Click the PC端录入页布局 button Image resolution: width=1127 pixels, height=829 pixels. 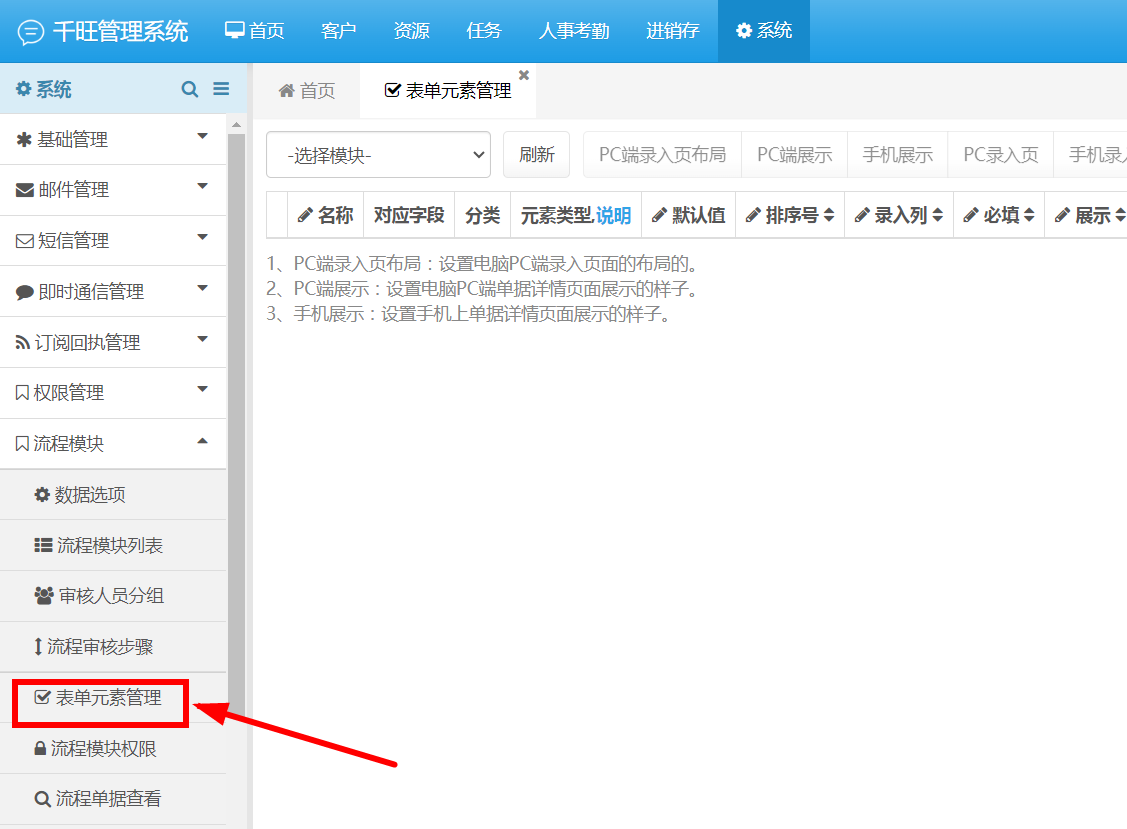click(x=662, y=155)
